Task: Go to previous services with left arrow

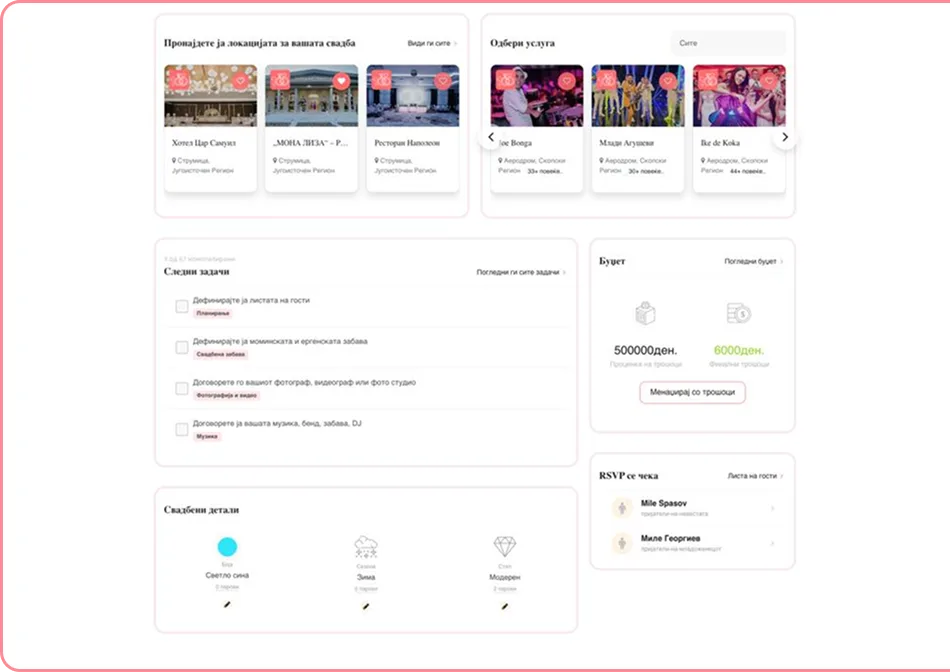Action: [490, 137]
